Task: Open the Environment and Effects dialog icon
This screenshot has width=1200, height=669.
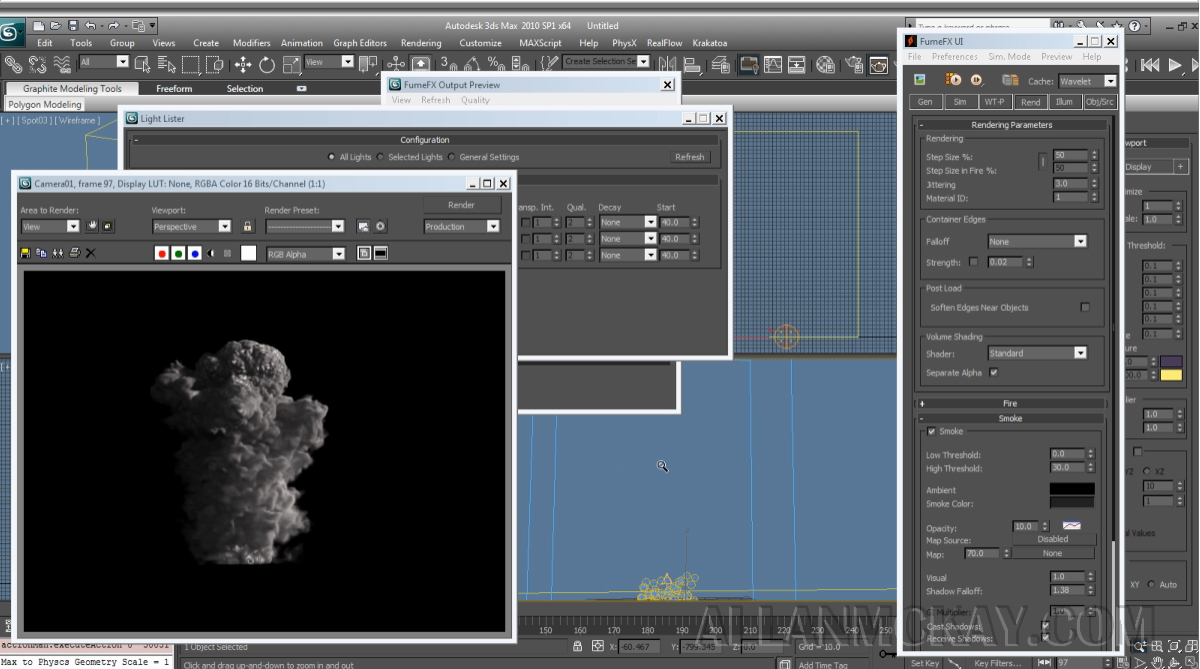Action: pos(380,227)
